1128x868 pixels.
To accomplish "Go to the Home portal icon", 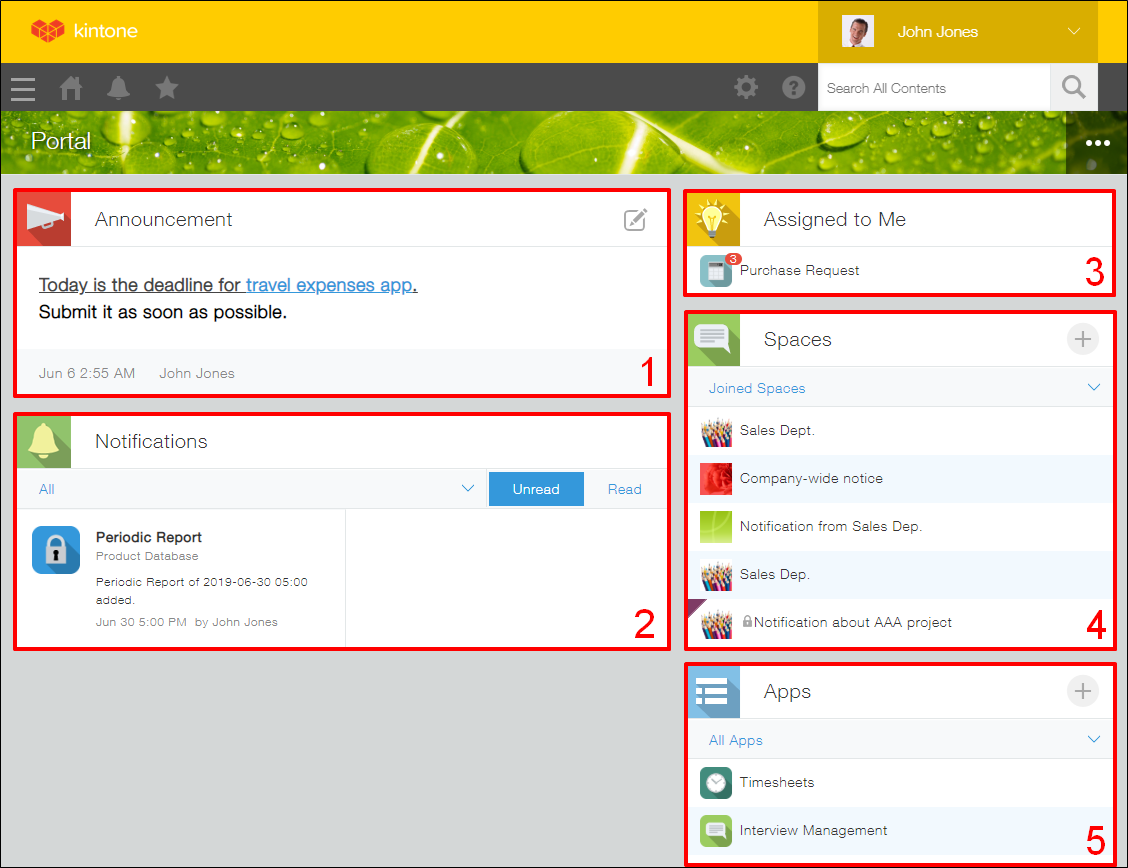I will 71,88.
